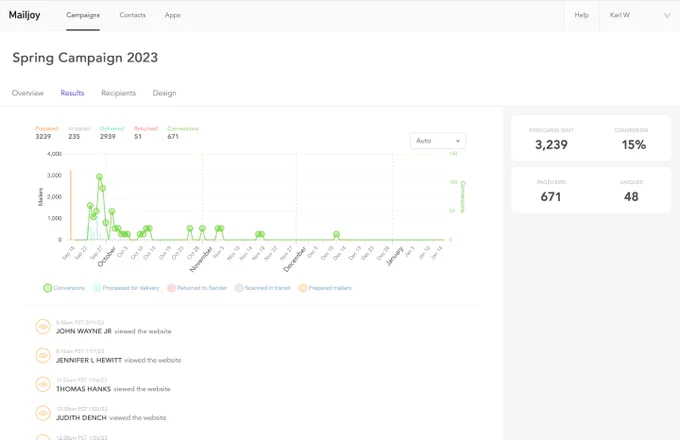Select the Results tab

tap(72, 93)
